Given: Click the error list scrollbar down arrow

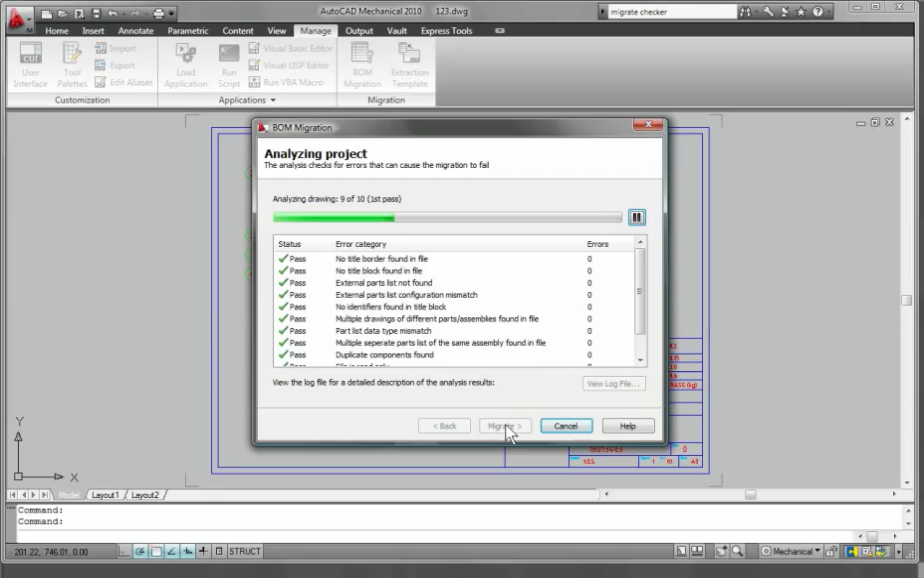Looking at the screenshot, I should click(640, 360).
